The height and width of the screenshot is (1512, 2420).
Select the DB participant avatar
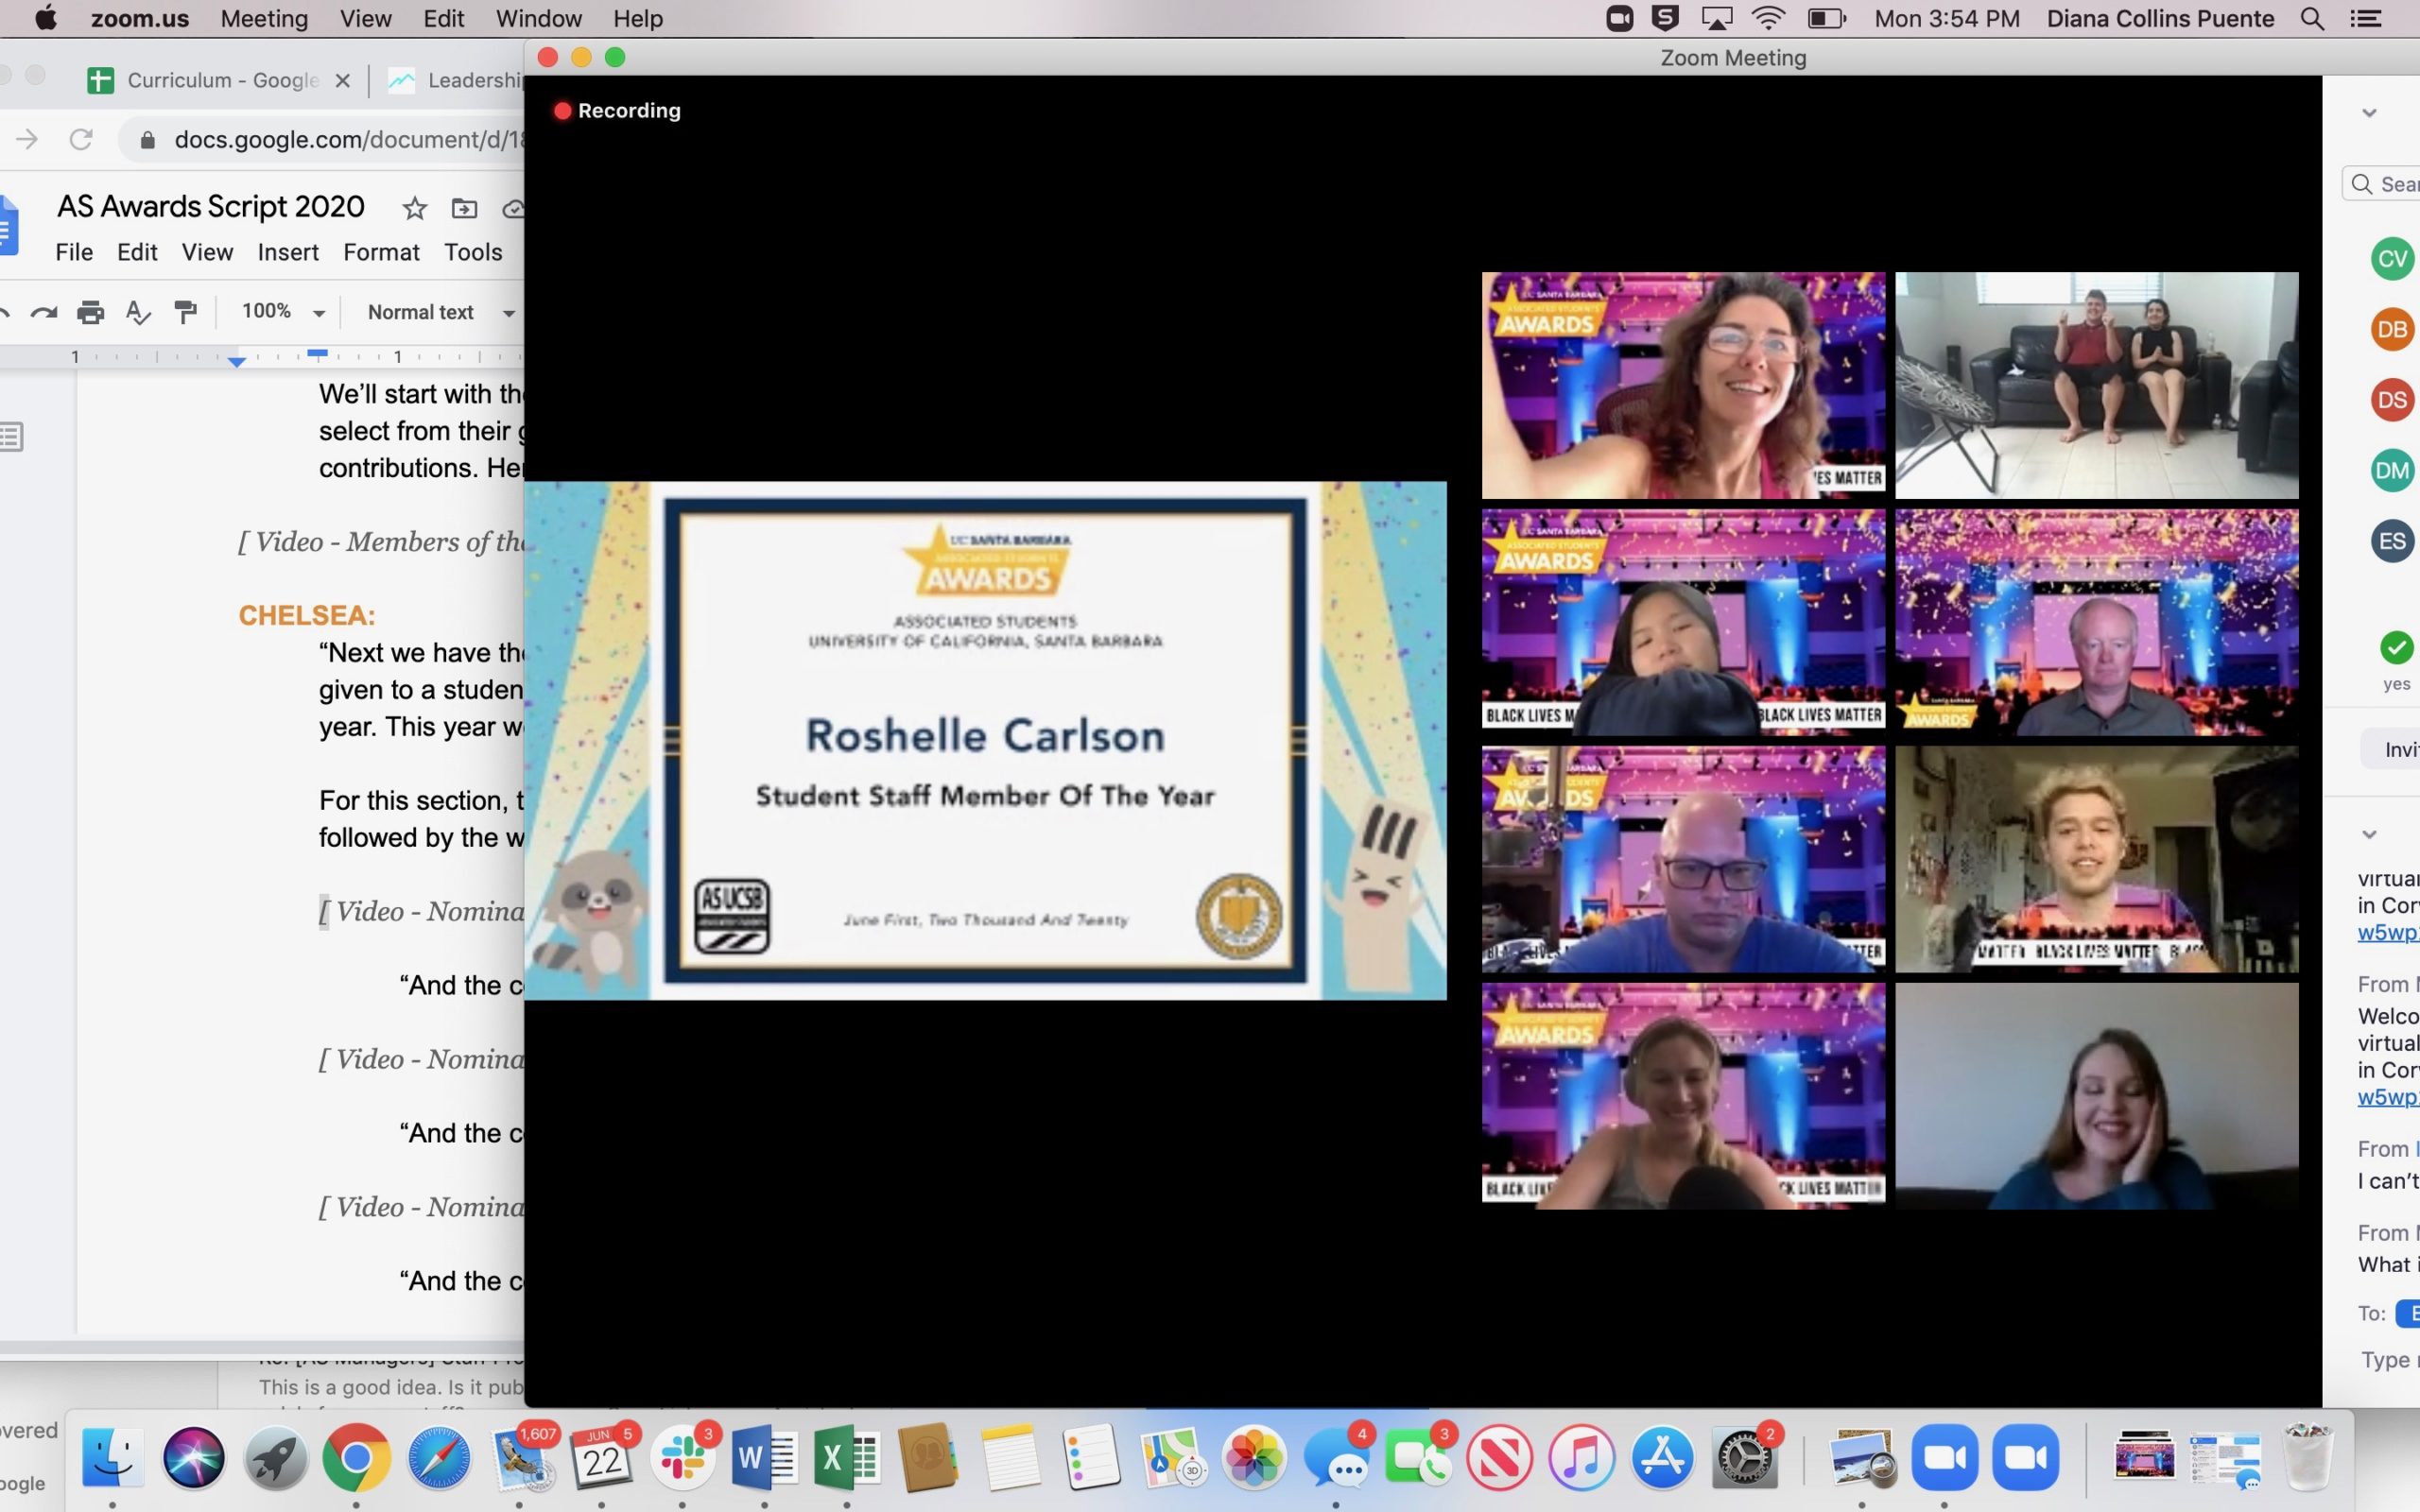click(2392, 330)
